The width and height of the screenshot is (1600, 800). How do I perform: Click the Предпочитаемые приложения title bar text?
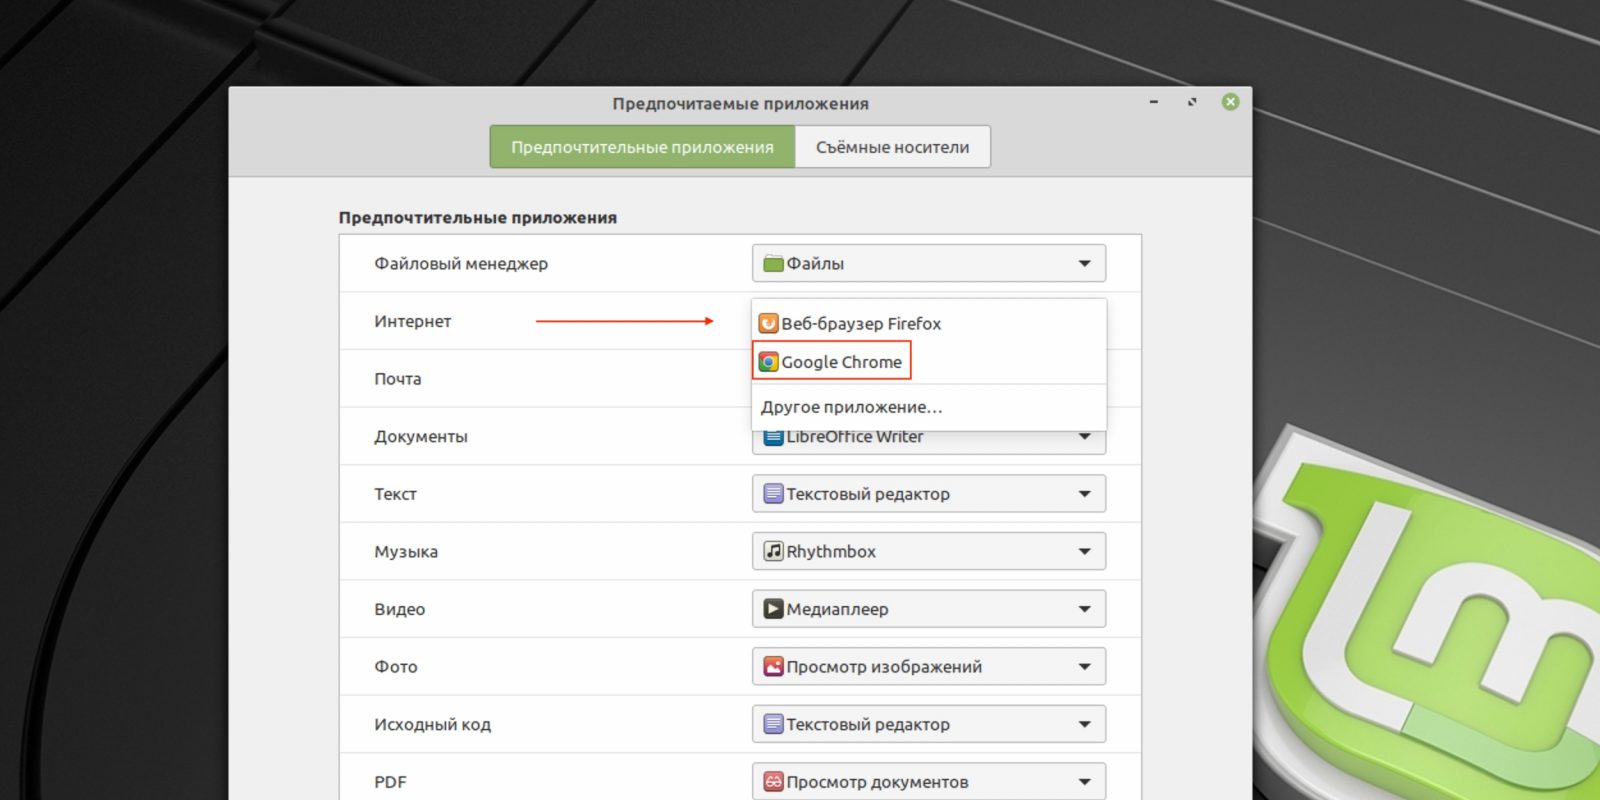(x=740, y=104)
